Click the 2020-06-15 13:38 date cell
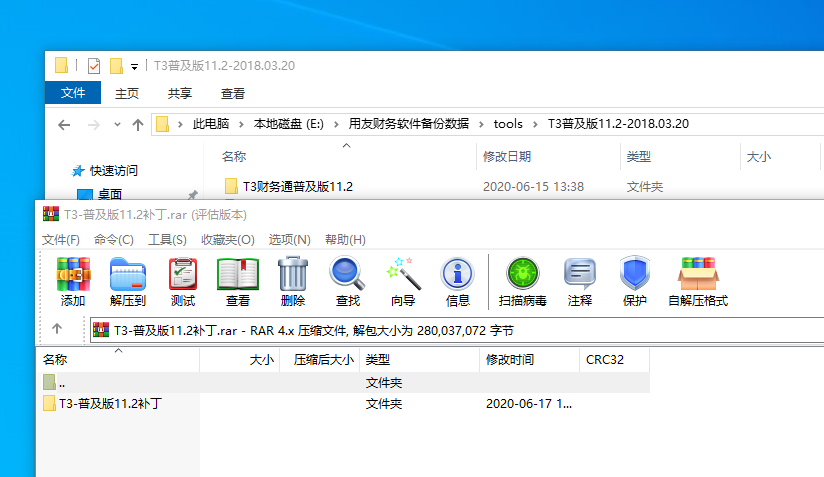The width and height of the screenshot is (824, 477). pyautogui.click(x=533, y=186)
